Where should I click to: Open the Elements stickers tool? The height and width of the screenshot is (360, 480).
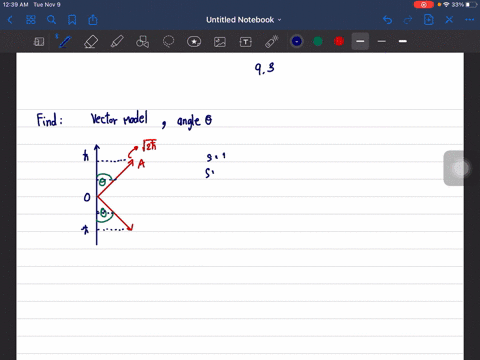tap(194, 42)
